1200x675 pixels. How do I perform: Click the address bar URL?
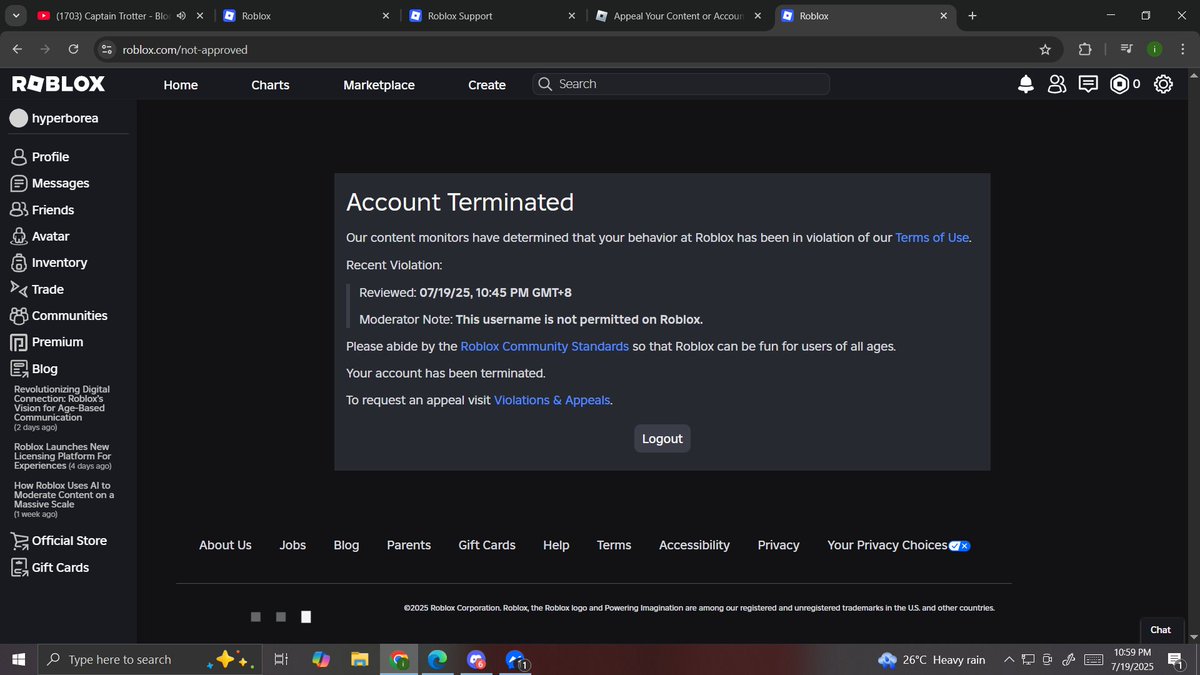pyautogui.click(x=185, y=49)
